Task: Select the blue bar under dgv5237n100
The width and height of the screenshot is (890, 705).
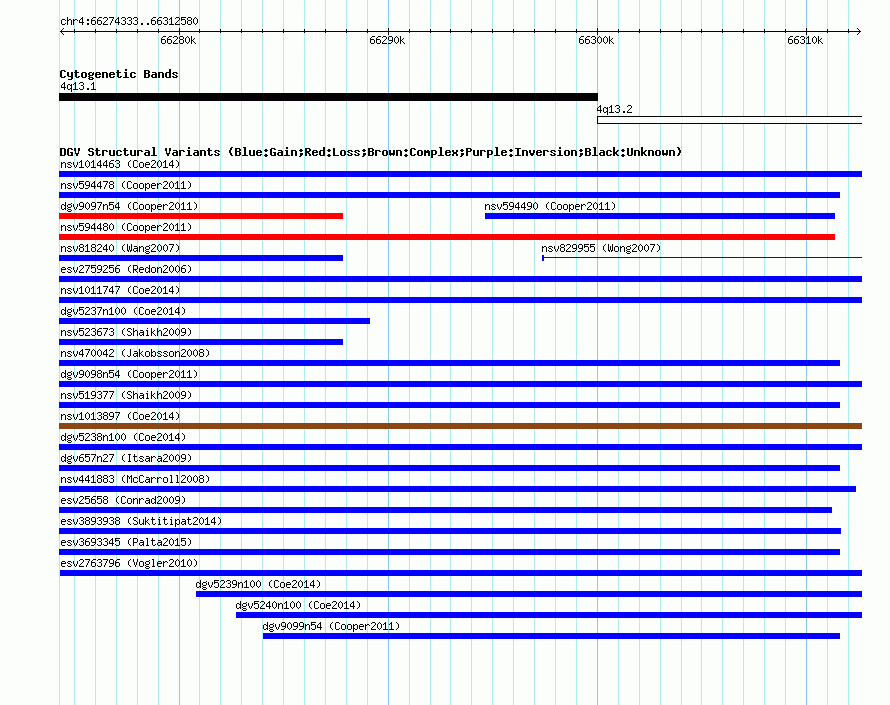Action: click(x=215, y=321)
